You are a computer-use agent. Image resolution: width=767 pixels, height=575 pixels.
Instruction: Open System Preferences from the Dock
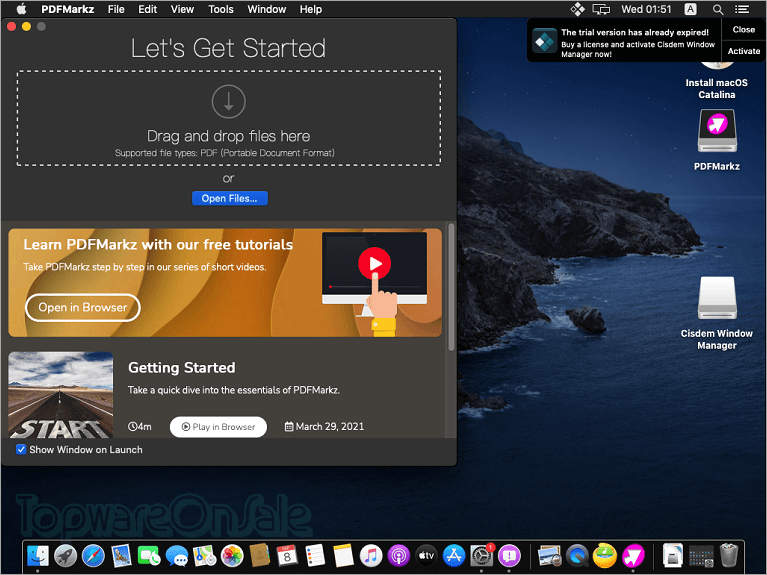click(x=482, y=556)
